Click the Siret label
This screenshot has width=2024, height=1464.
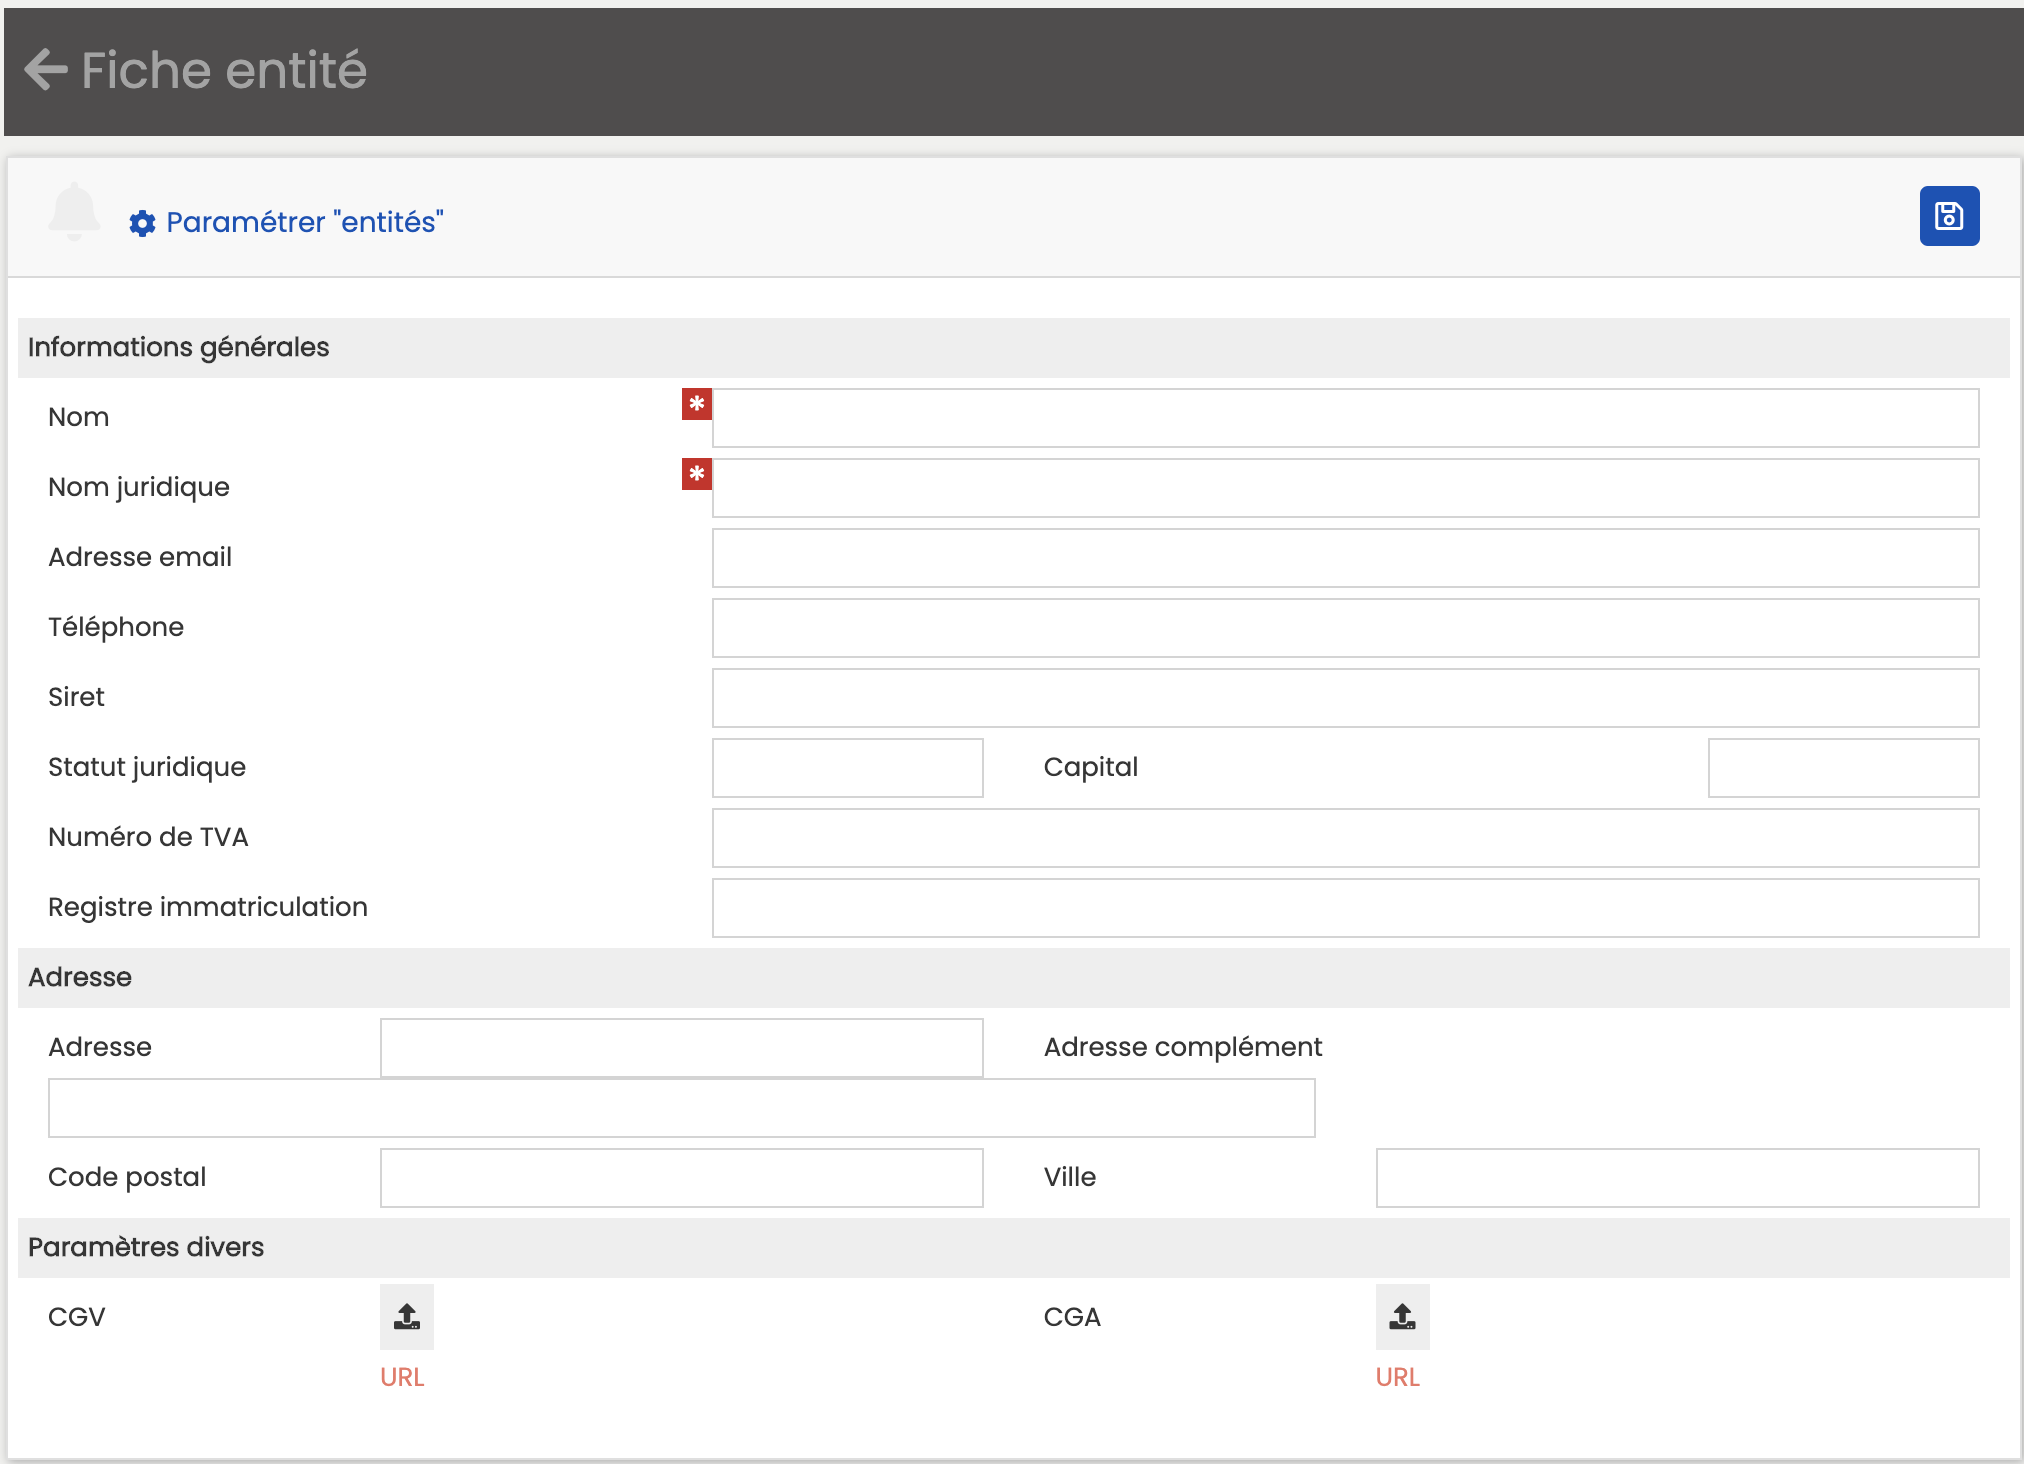[76, 697]
